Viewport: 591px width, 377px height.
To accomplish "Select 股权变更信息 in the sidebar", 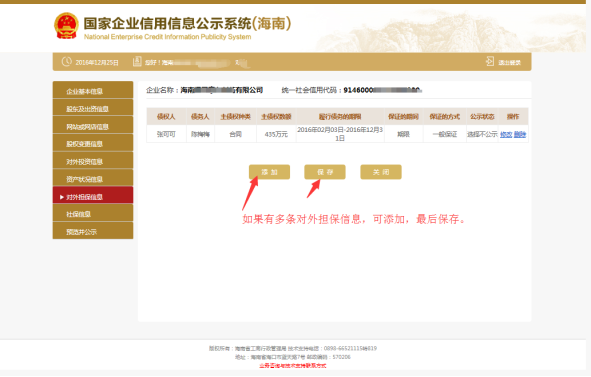I will [x=93, y=144].
